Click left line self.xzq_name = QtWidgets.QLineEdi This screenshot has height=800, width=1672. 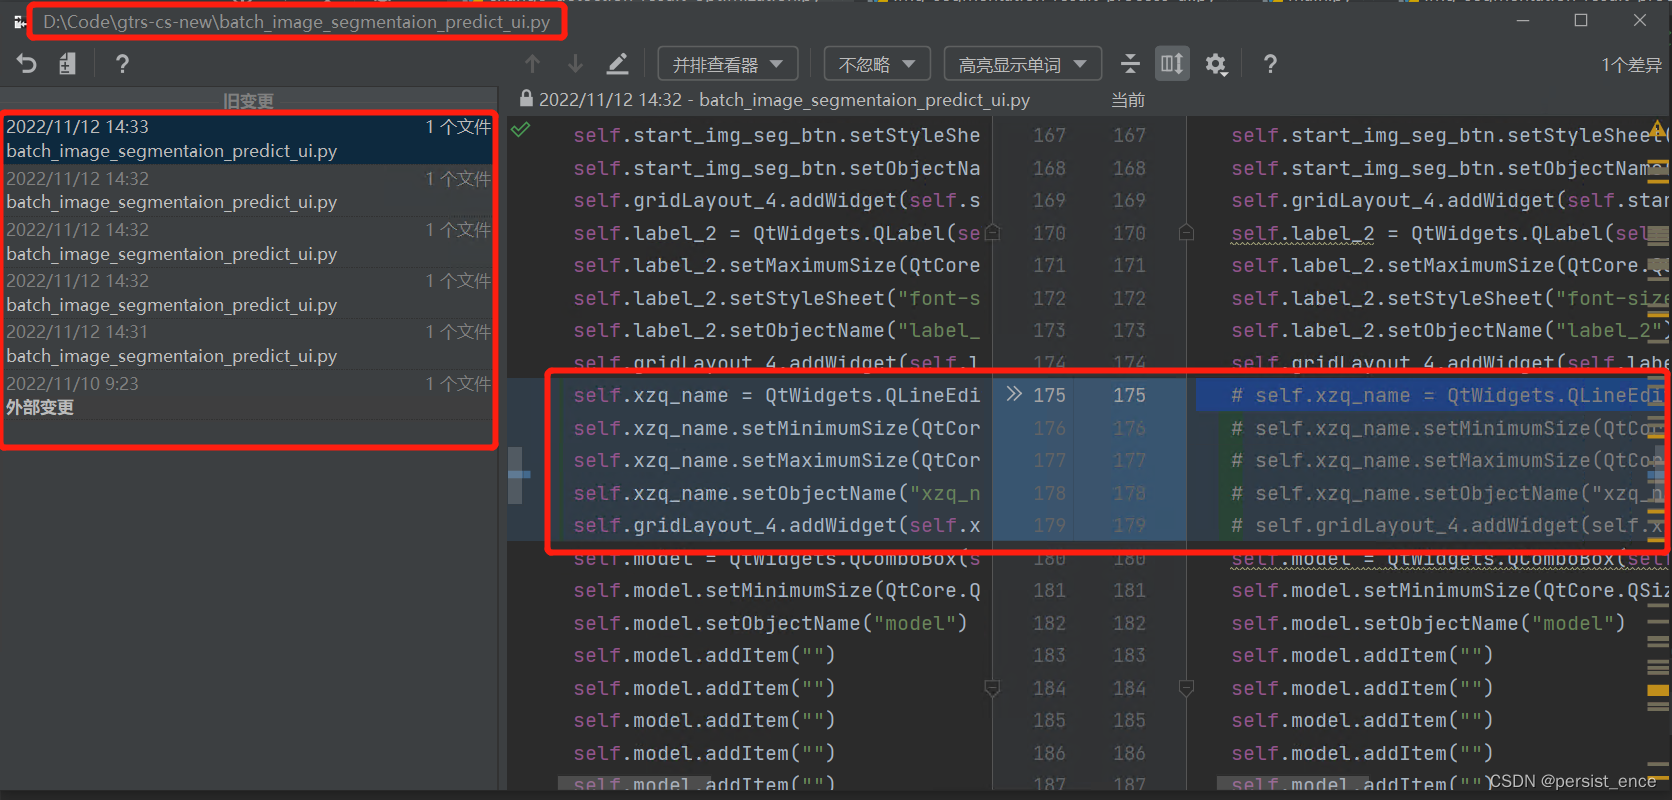tap(776, 395)
